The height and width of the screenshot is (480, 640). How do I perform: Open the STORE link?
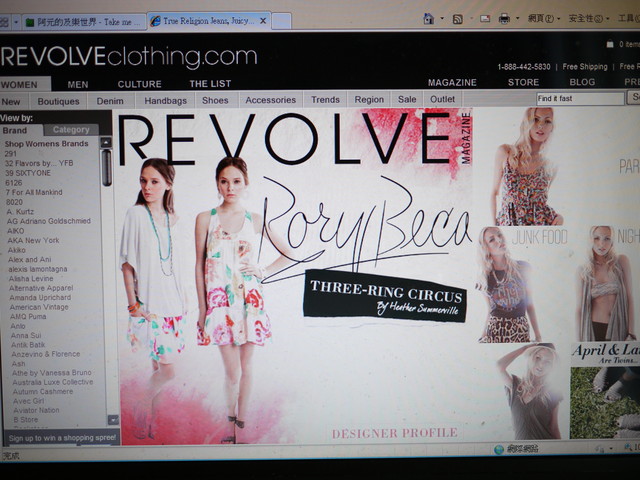pyautogui.click(x=523, y=82)
